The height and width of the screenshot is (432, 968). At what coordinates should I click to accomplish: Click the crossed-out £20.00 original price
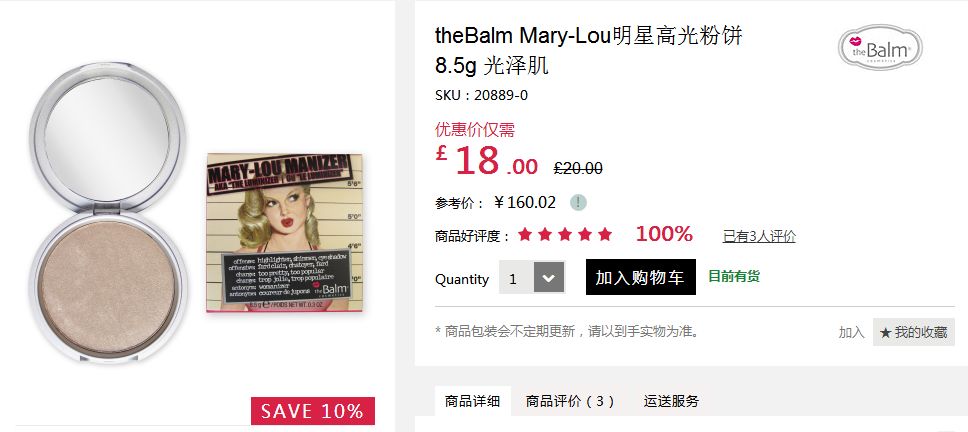578,168
